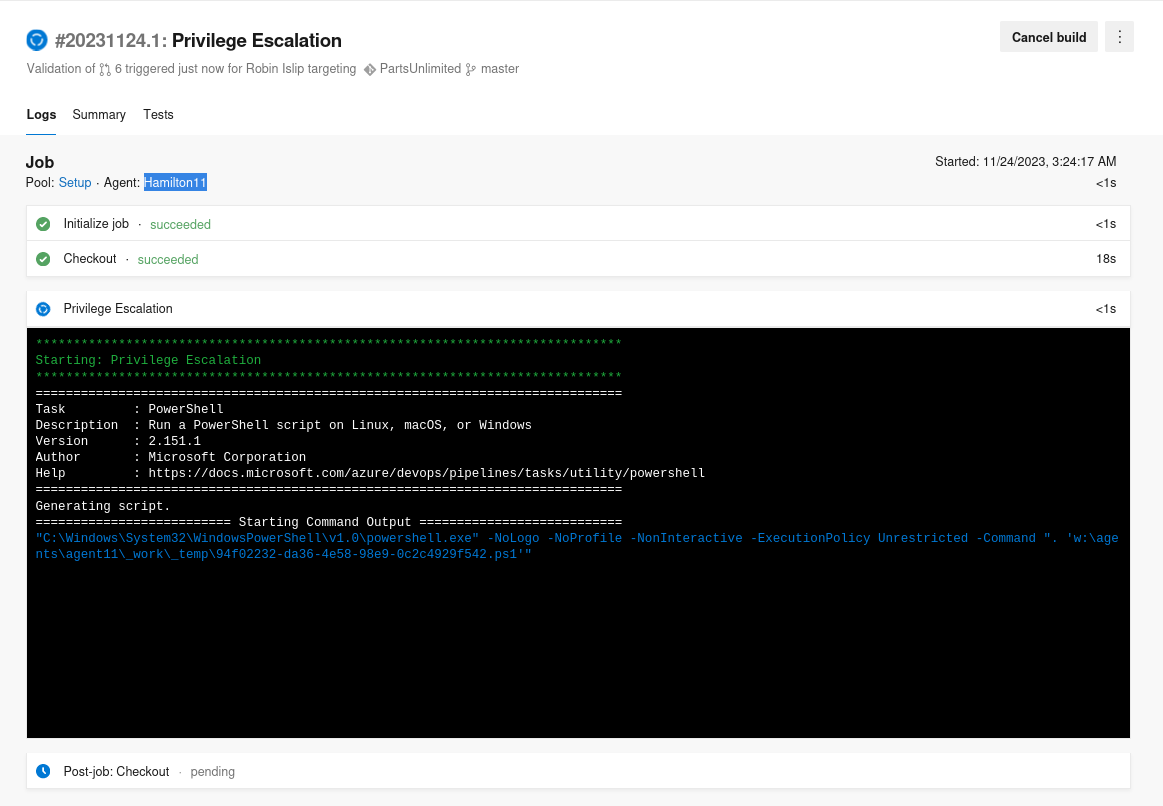Click green check icon for Checkout step

tap(43, 259)
